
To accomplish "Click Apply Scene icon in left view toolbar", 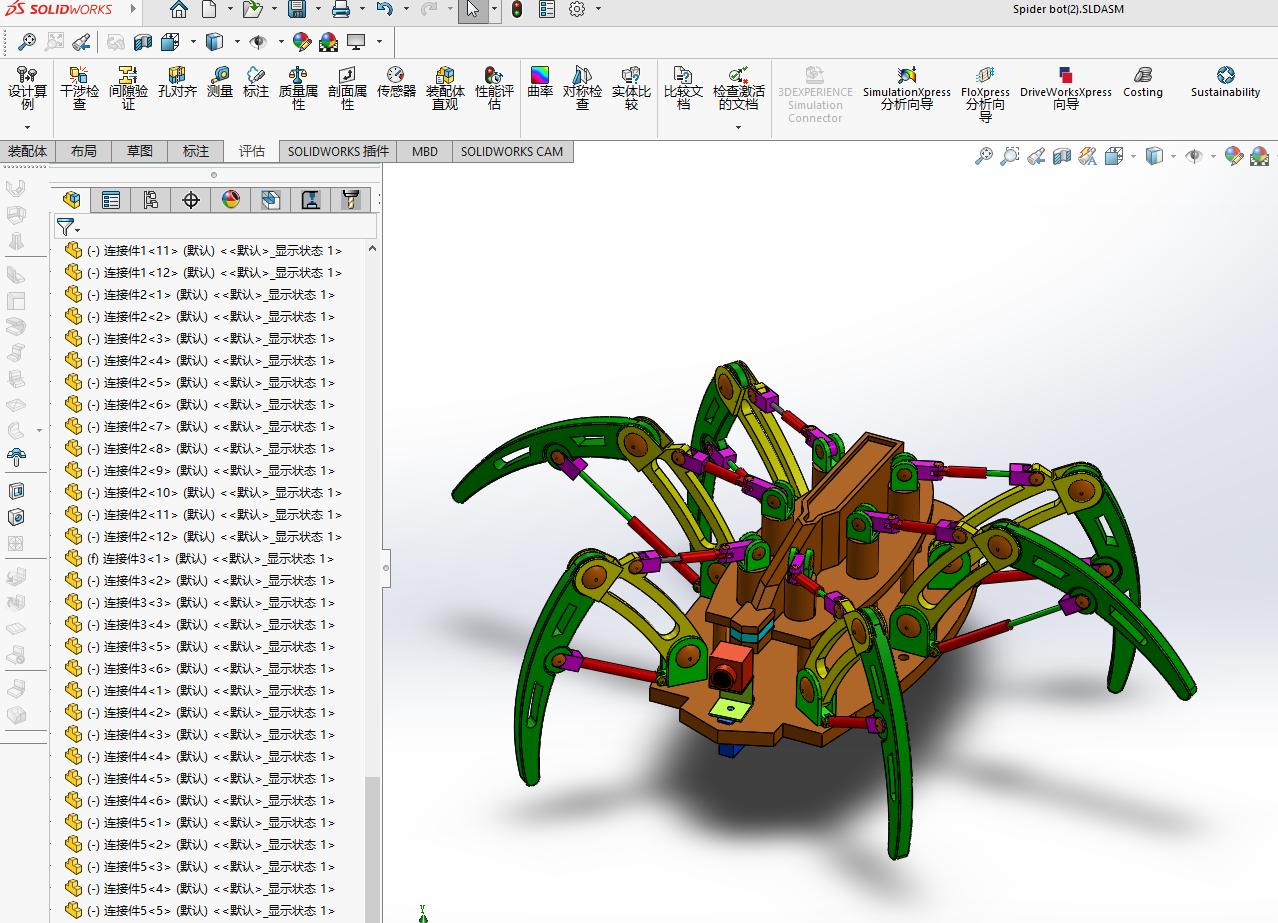I will pyautogui.click(x=328, y=42).
